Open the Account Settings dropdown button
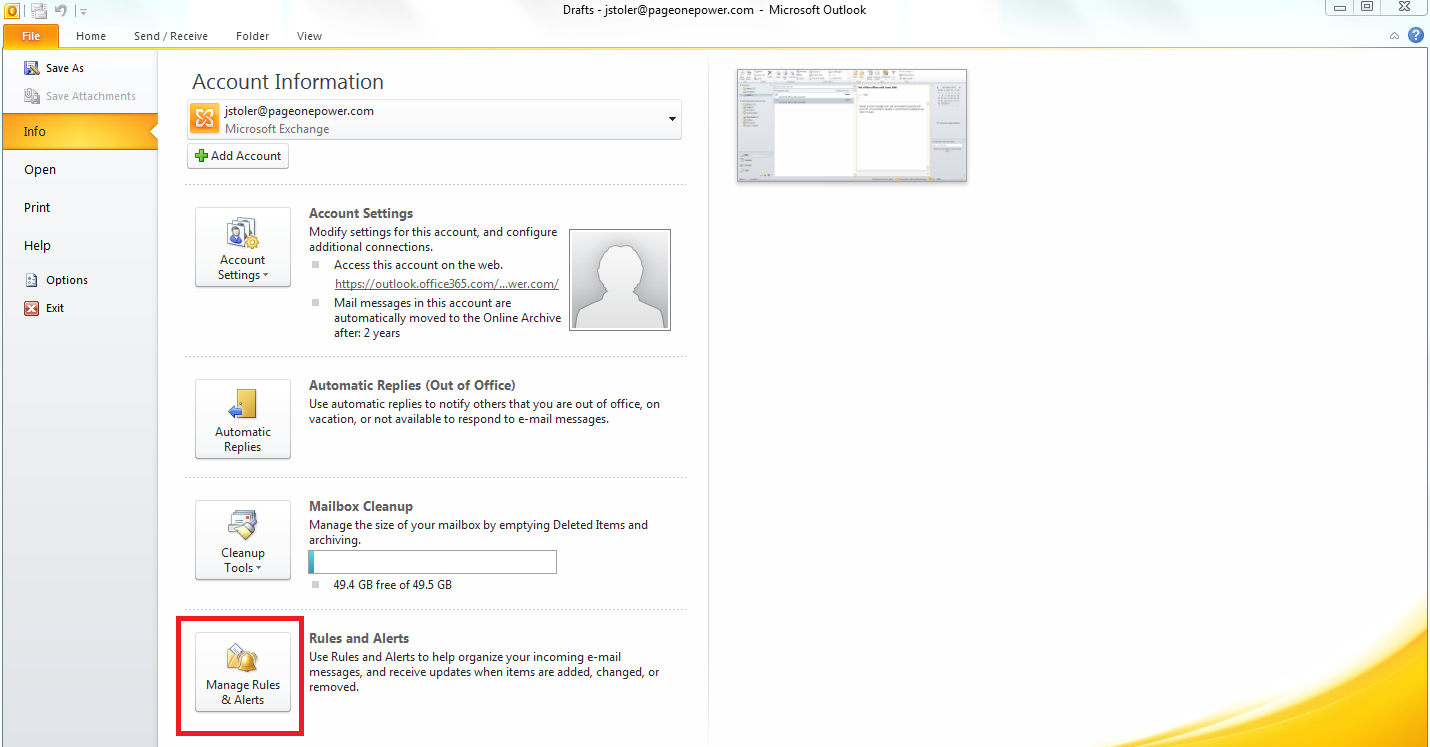Image resolution: width=1430 pixels, height=747 pixels. (x=243, y=247)
